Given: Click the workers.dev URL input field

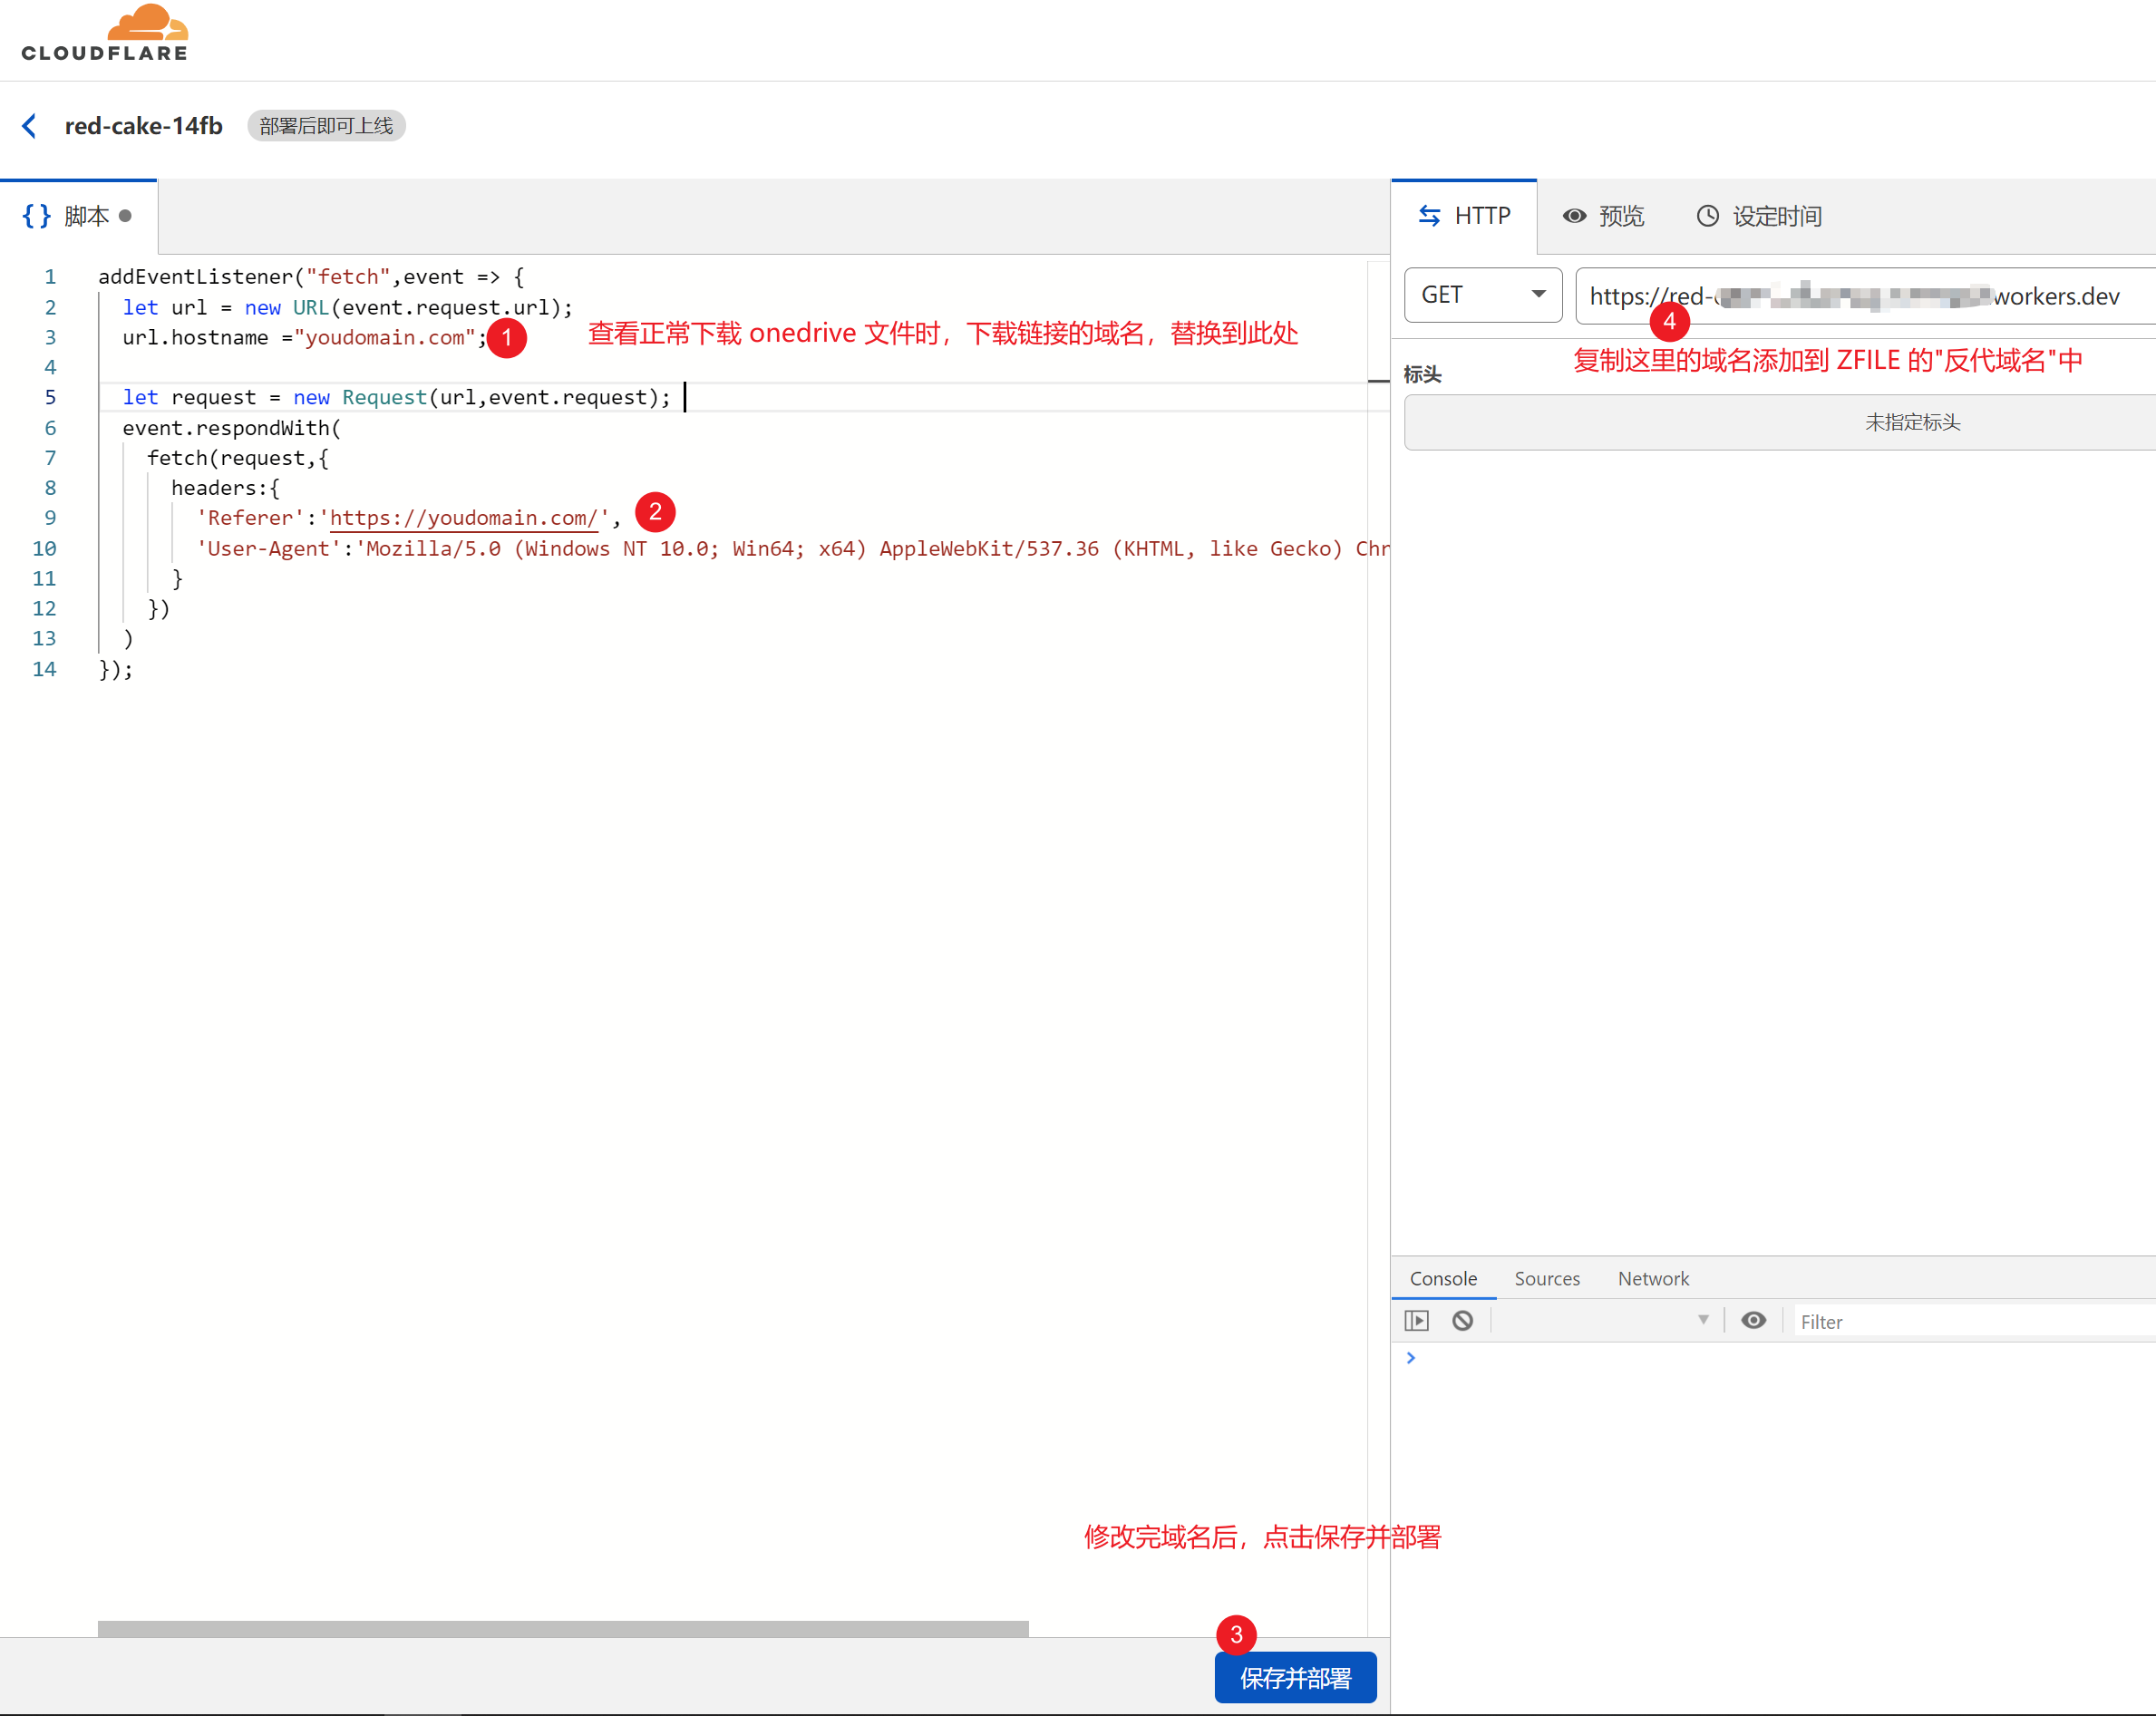Looking at the screenshot, I should point(1865,296).
